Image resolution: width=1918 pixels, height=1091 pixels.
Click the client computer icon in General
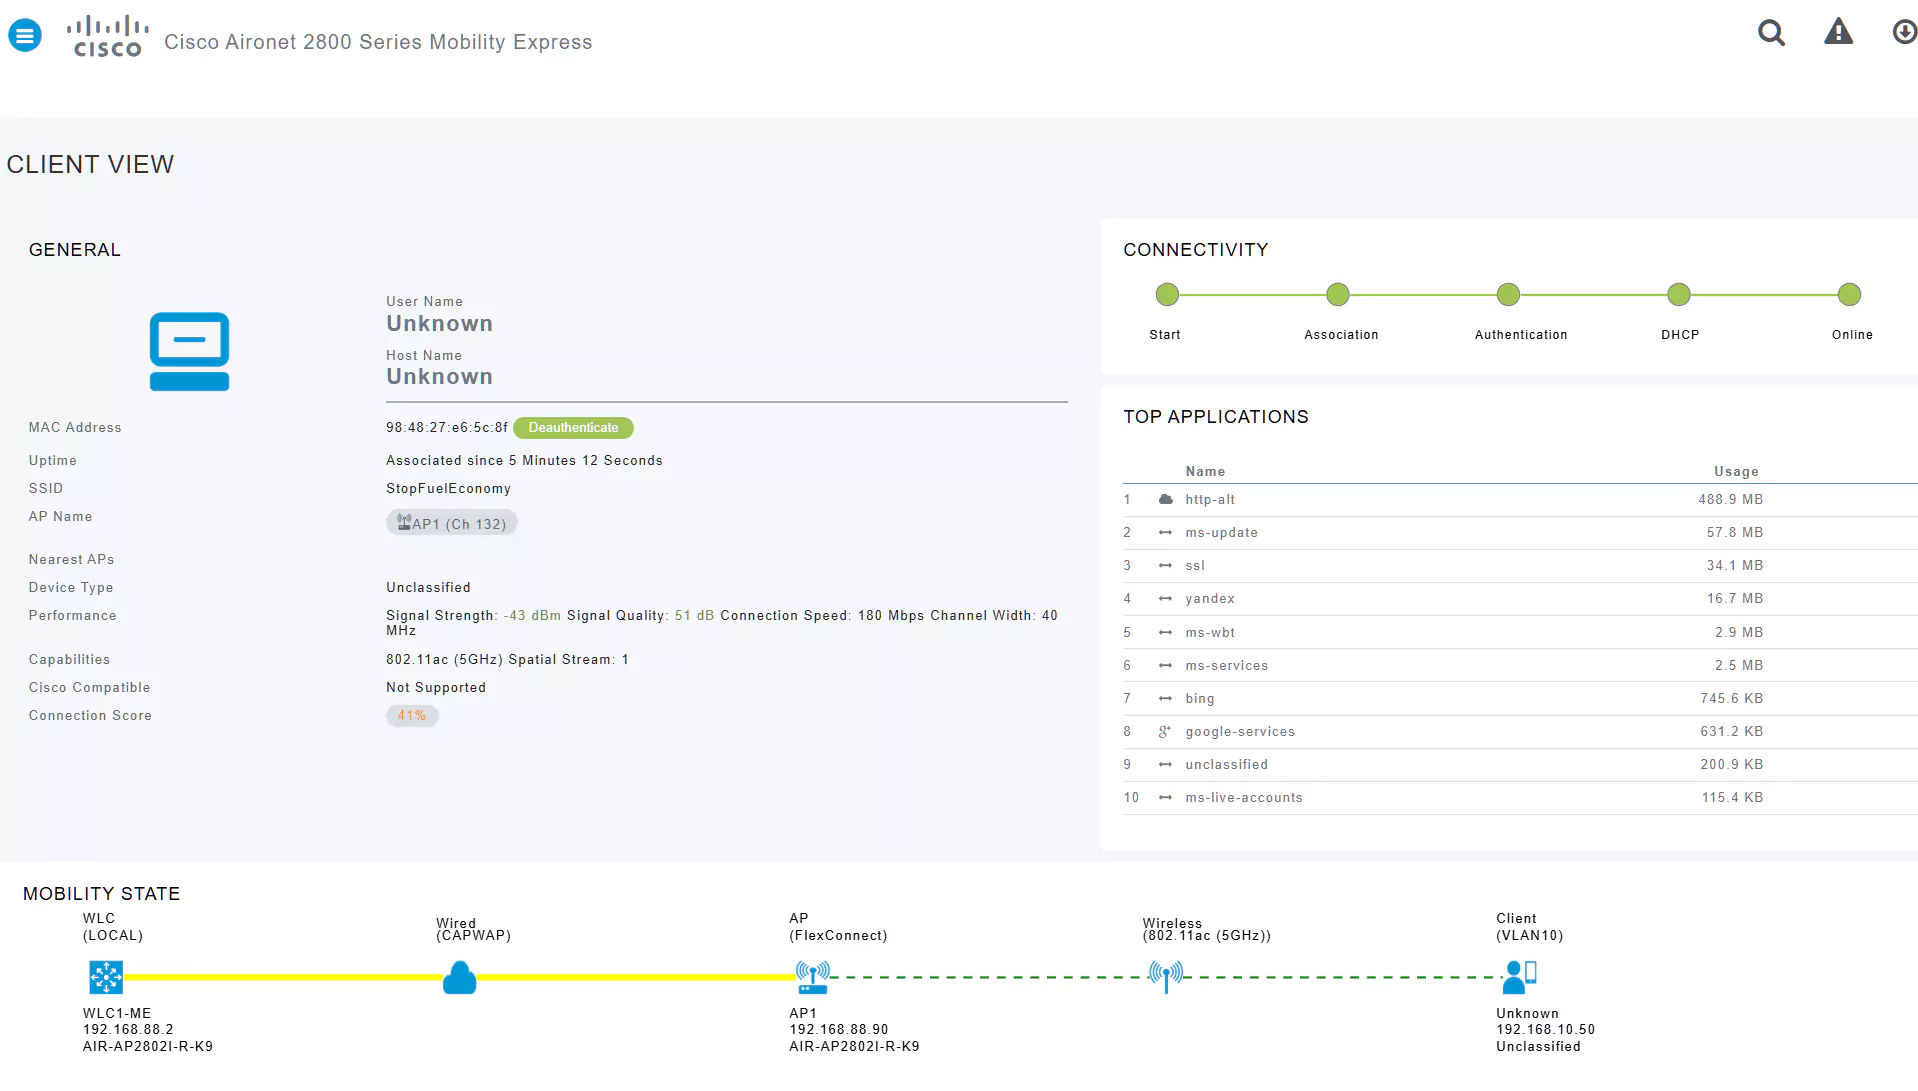click(189, 351)
